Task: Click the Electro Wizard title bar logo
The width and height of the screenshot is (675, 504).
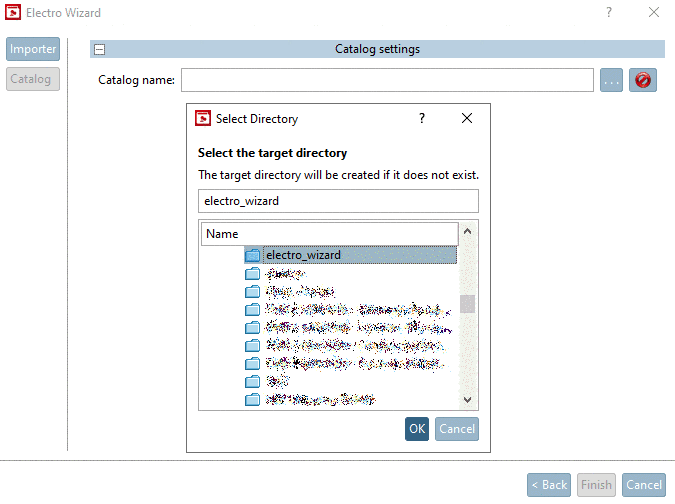Action: [13, 13]
